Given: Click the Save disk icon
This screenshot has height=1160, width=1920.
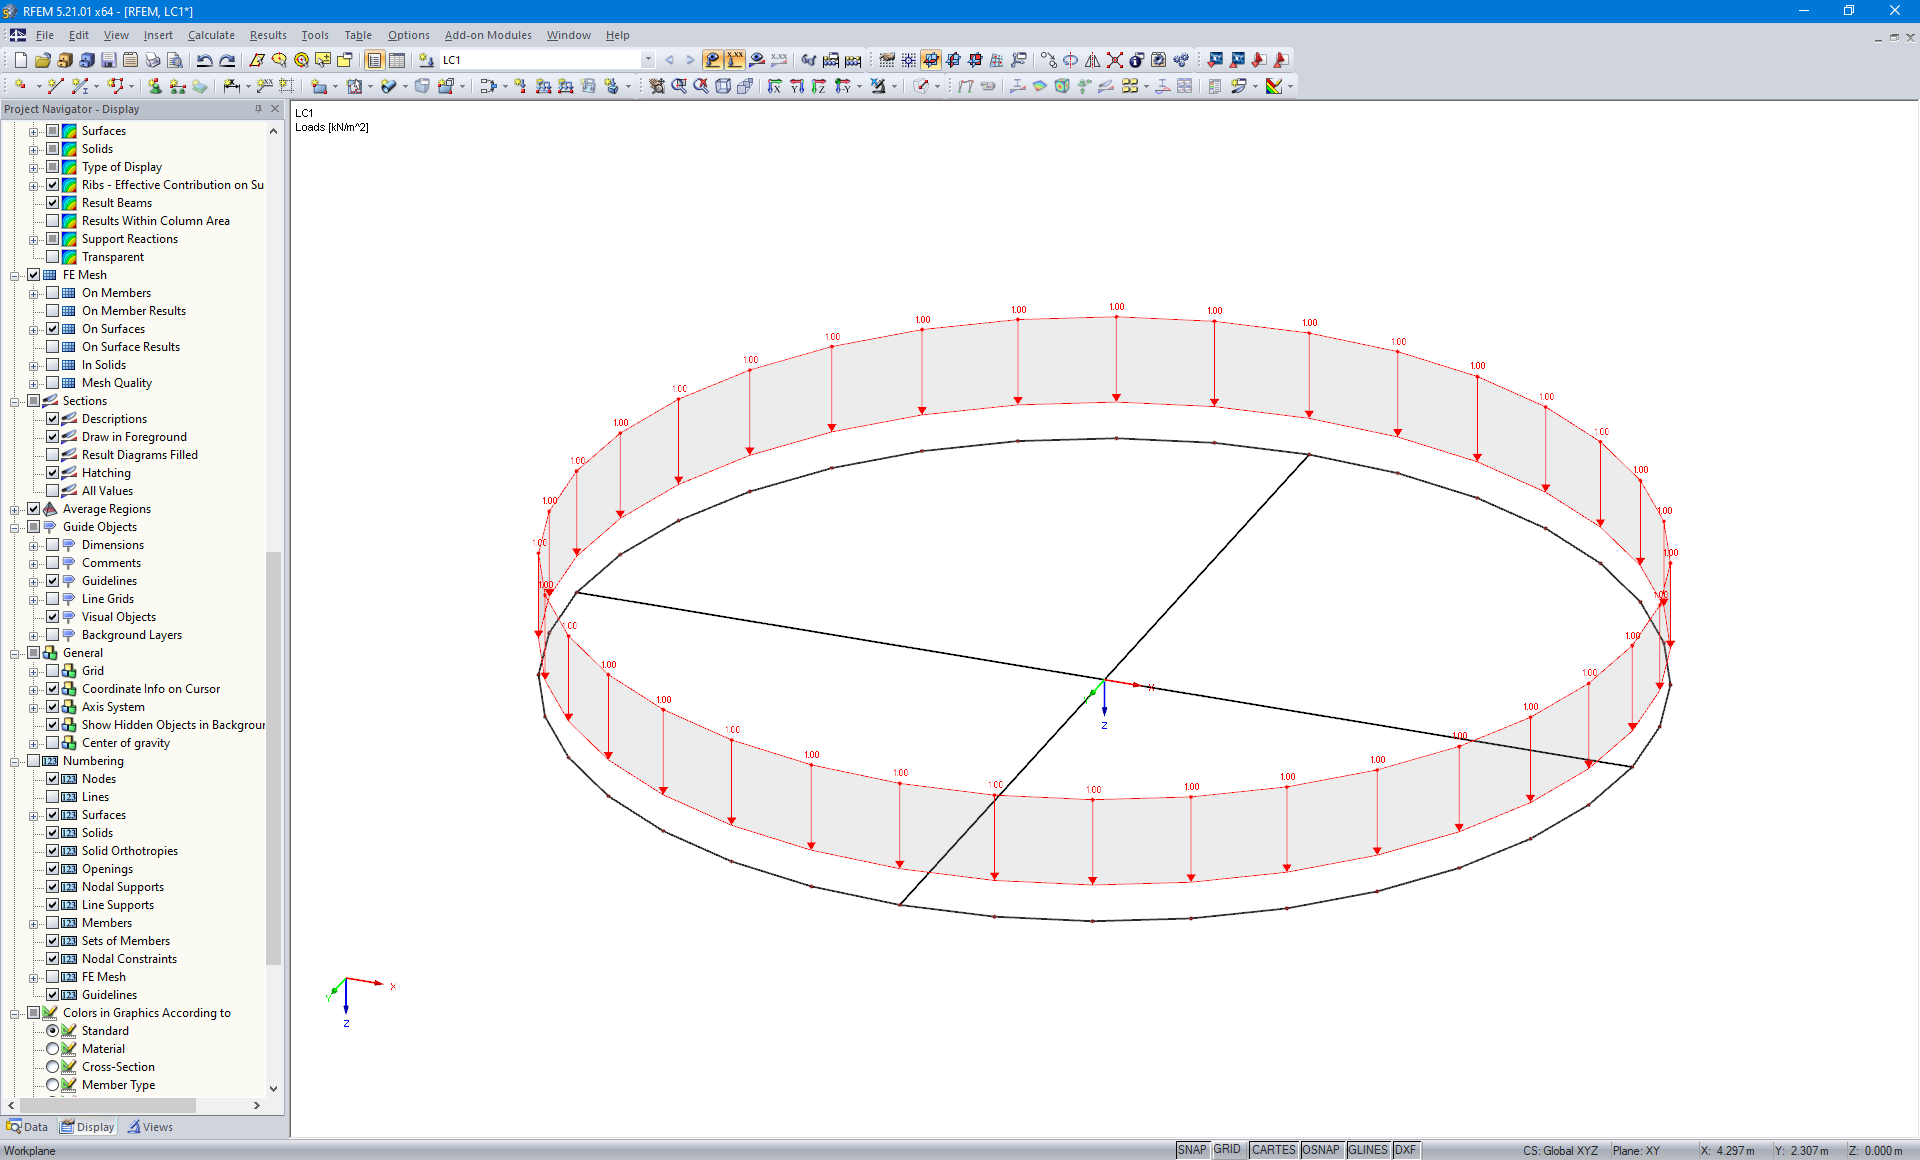Looking at the screenshot, I should [x=108, y=60].
